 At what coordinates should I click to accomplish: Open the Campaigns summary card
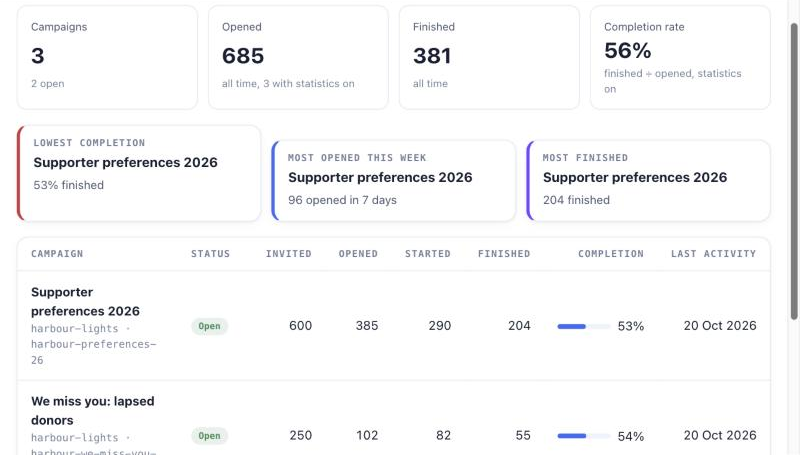click(107, 57)
